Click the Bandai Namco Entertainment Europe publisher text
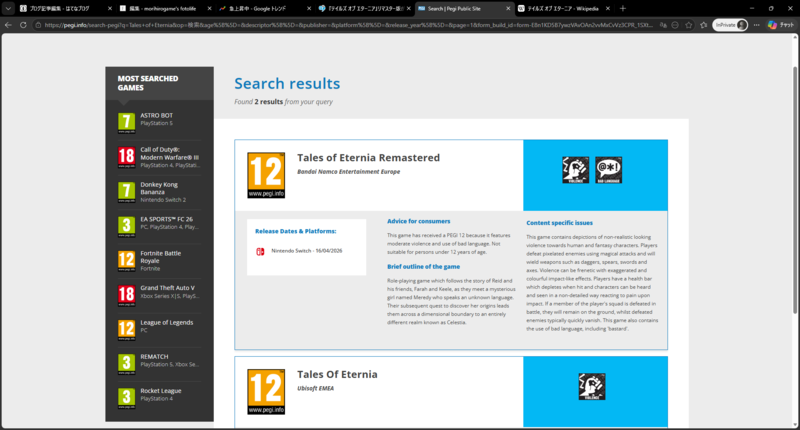This screenshot has width=800, height=430. click(348, 172)
